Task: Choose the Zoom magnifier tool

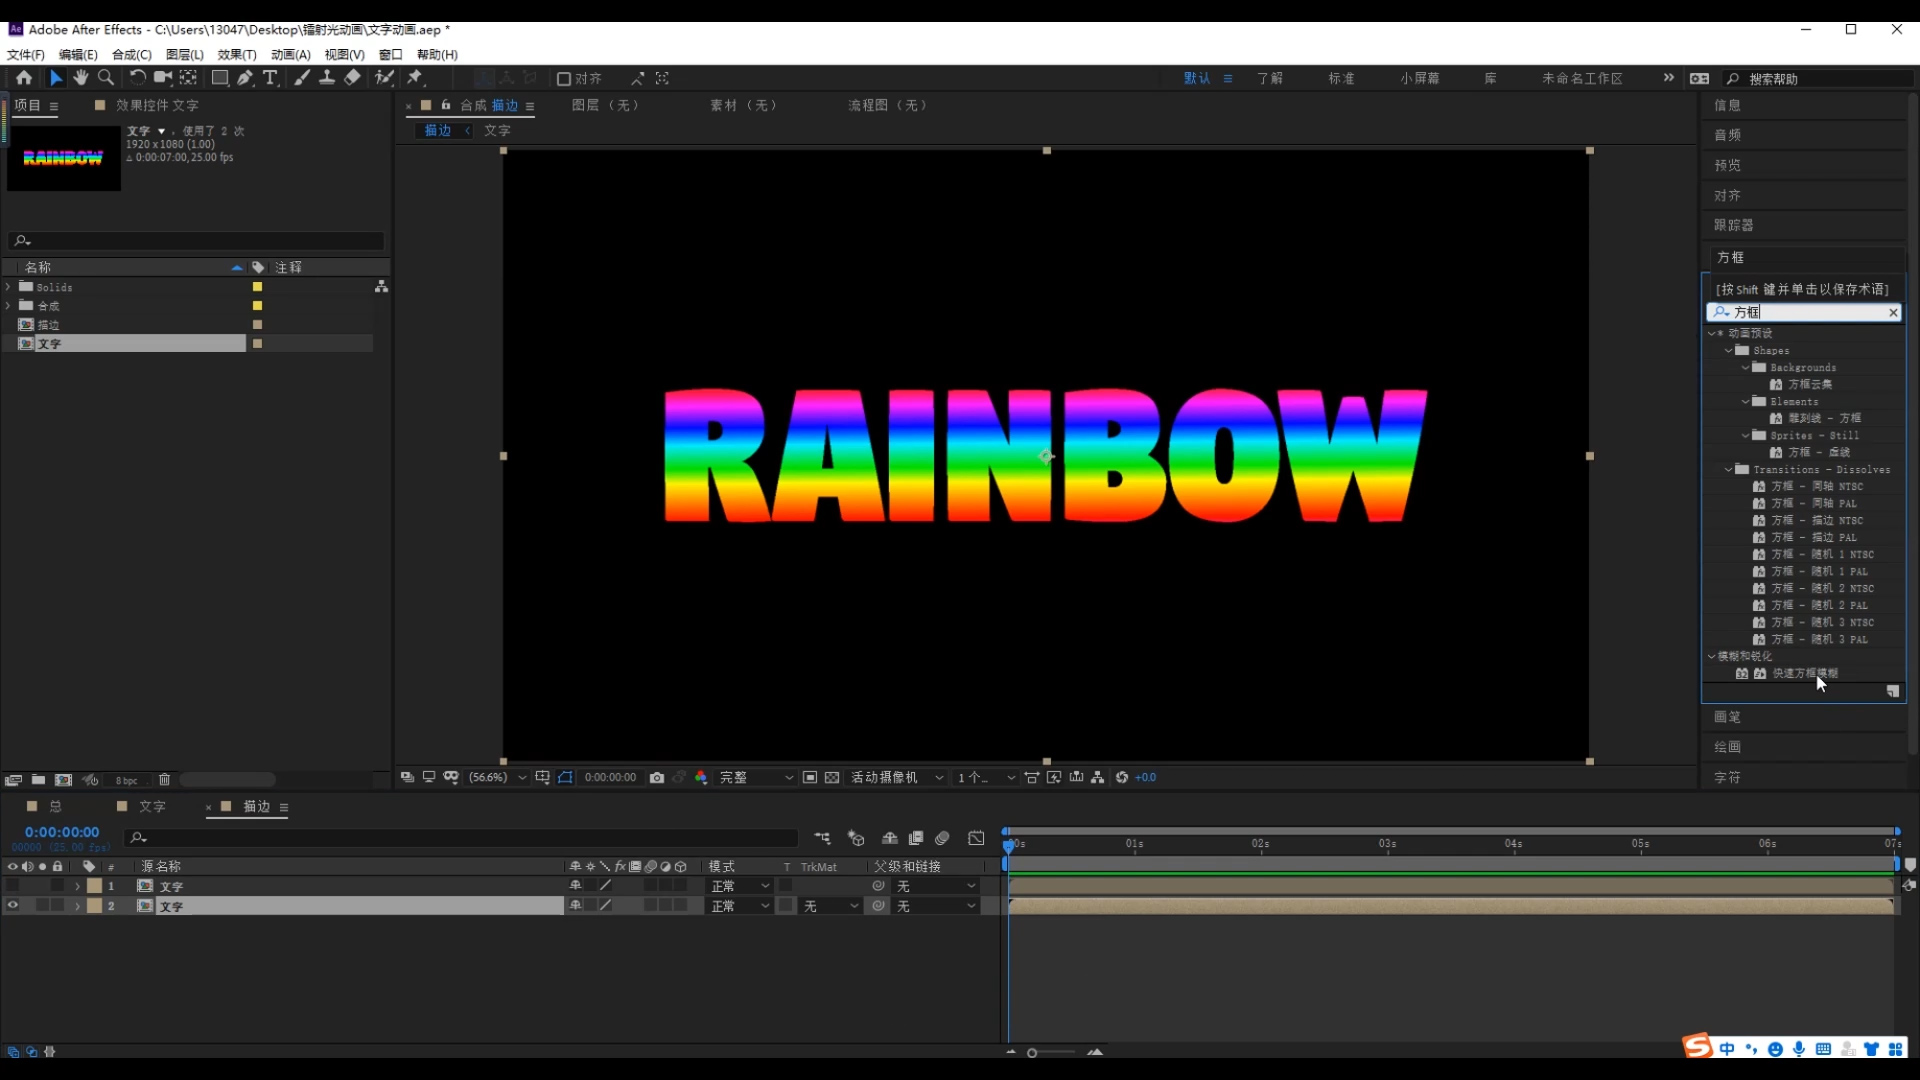Action: [106, 78]
